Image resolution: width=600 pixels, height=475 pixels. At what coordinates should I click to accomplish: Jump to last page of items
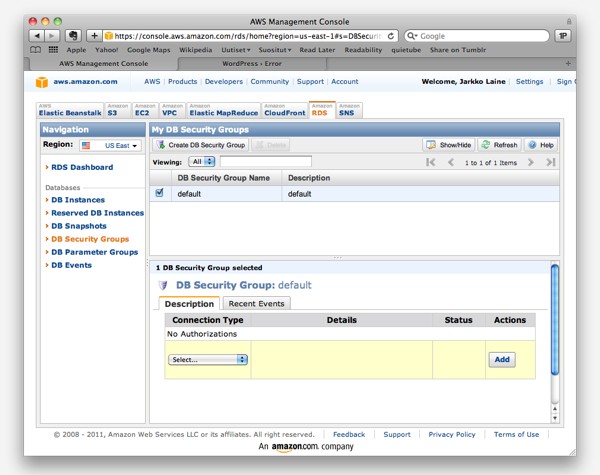[550, 162]
